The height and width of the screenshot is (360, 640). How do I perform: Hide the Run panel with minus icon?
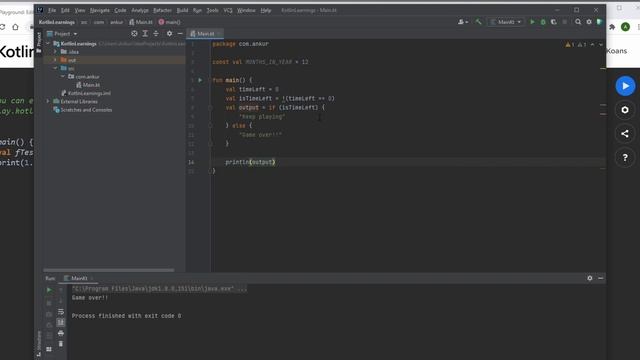click(600, 278)
